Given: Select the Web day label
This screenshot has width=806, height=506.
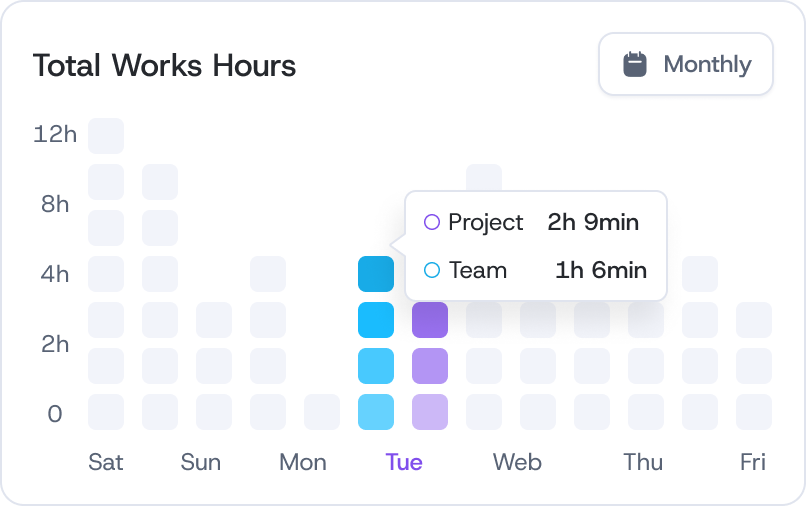Looking at the screenshot, I should tap(517, 462).
